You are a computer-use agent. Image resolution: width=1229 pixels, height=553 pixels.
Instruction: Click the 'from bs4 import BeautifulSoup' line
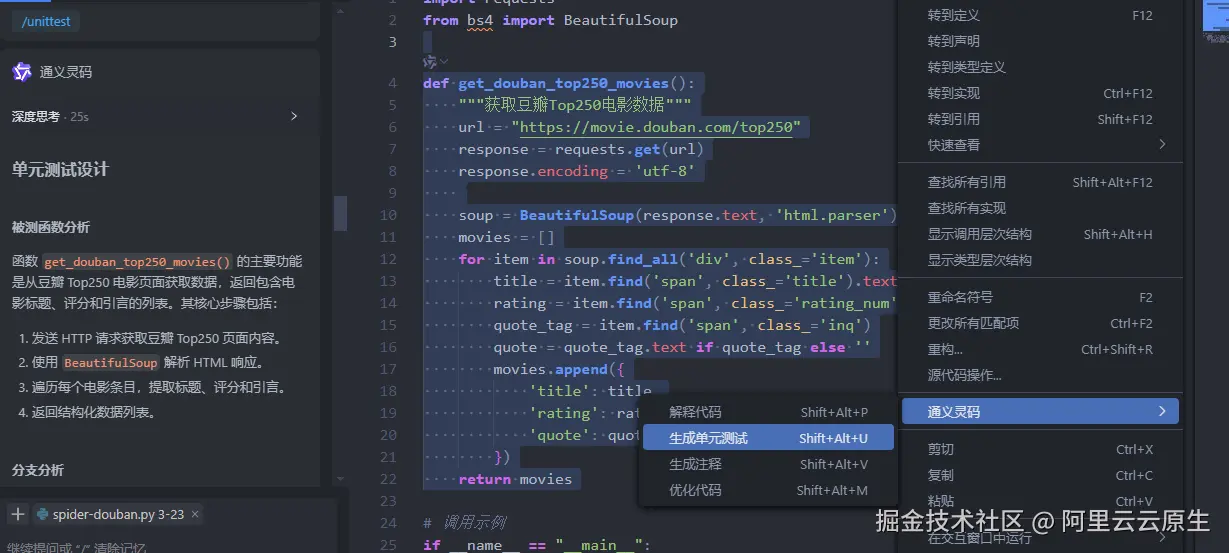coord(550,19)
